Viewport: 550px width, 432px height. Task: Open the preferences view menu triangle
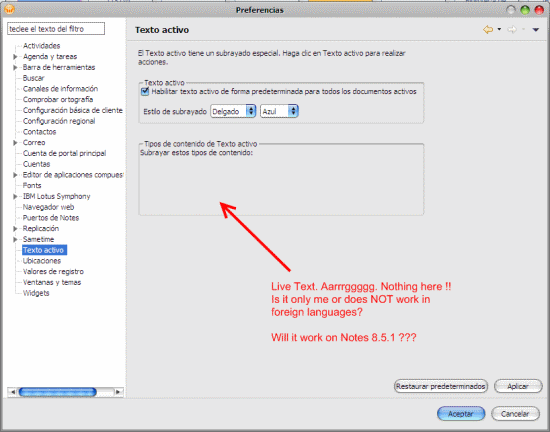[536, 30]
